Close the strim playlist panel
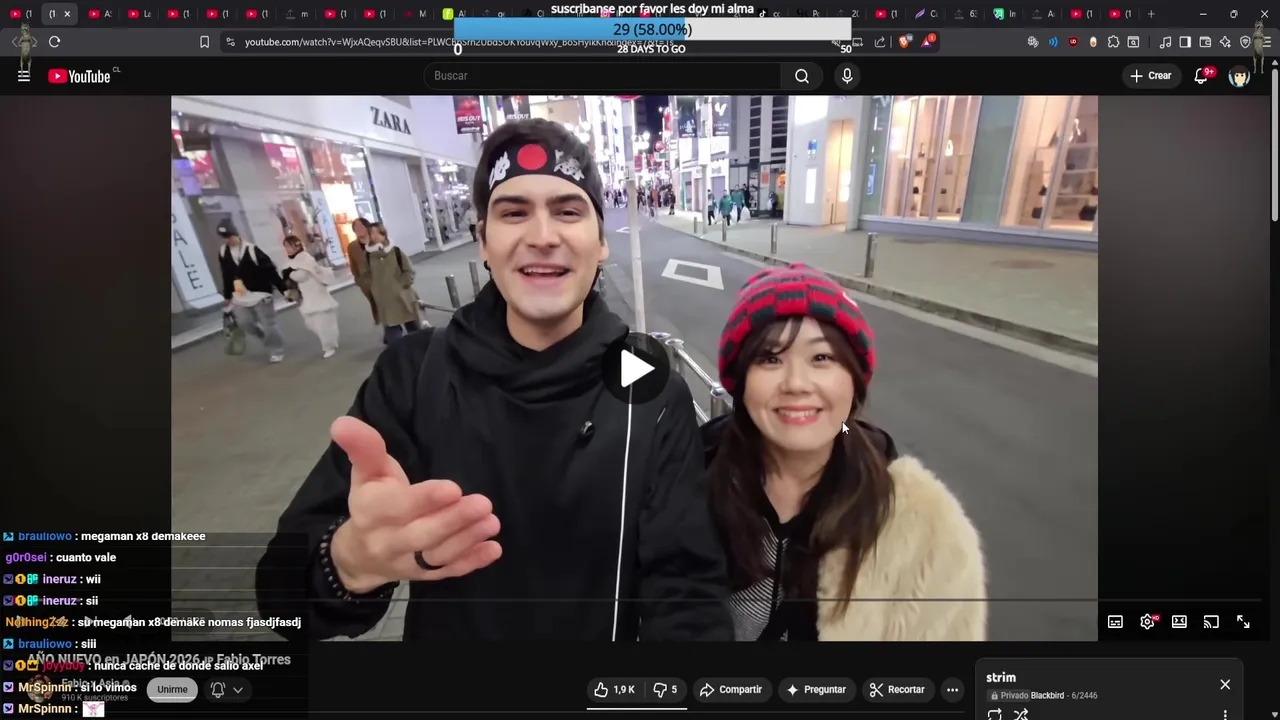This screenshot has height=720, width=1280. [x=1225, y=684]
